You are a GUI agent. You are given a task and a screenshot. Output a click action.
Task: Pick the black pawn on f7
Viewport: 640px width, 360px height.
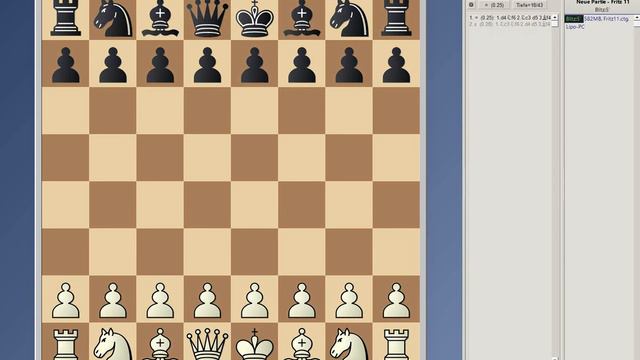(302, 65)
